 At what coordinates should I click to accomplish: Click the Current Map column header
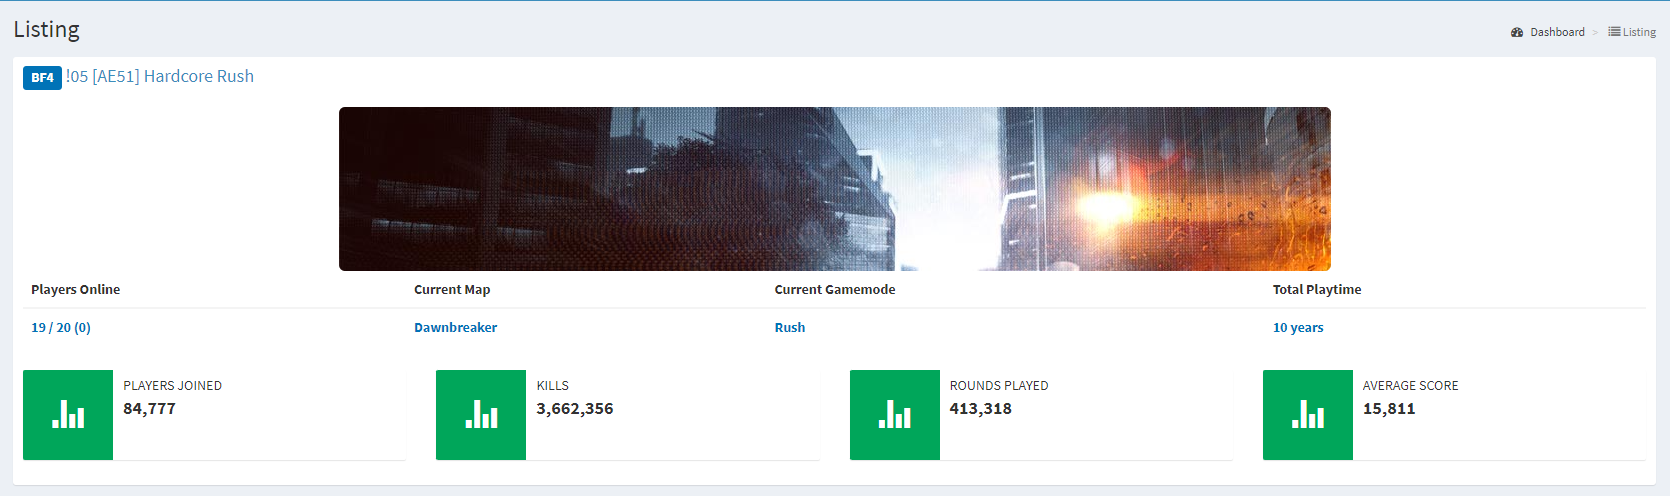pyautogui.click(x=452, y=289)
